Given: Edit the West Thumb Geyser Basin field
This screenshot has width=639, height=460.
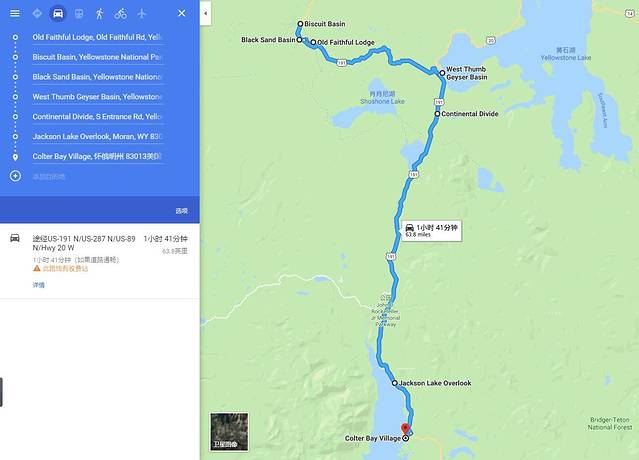Looking at the screenshot, I should (x=98, y=97).
